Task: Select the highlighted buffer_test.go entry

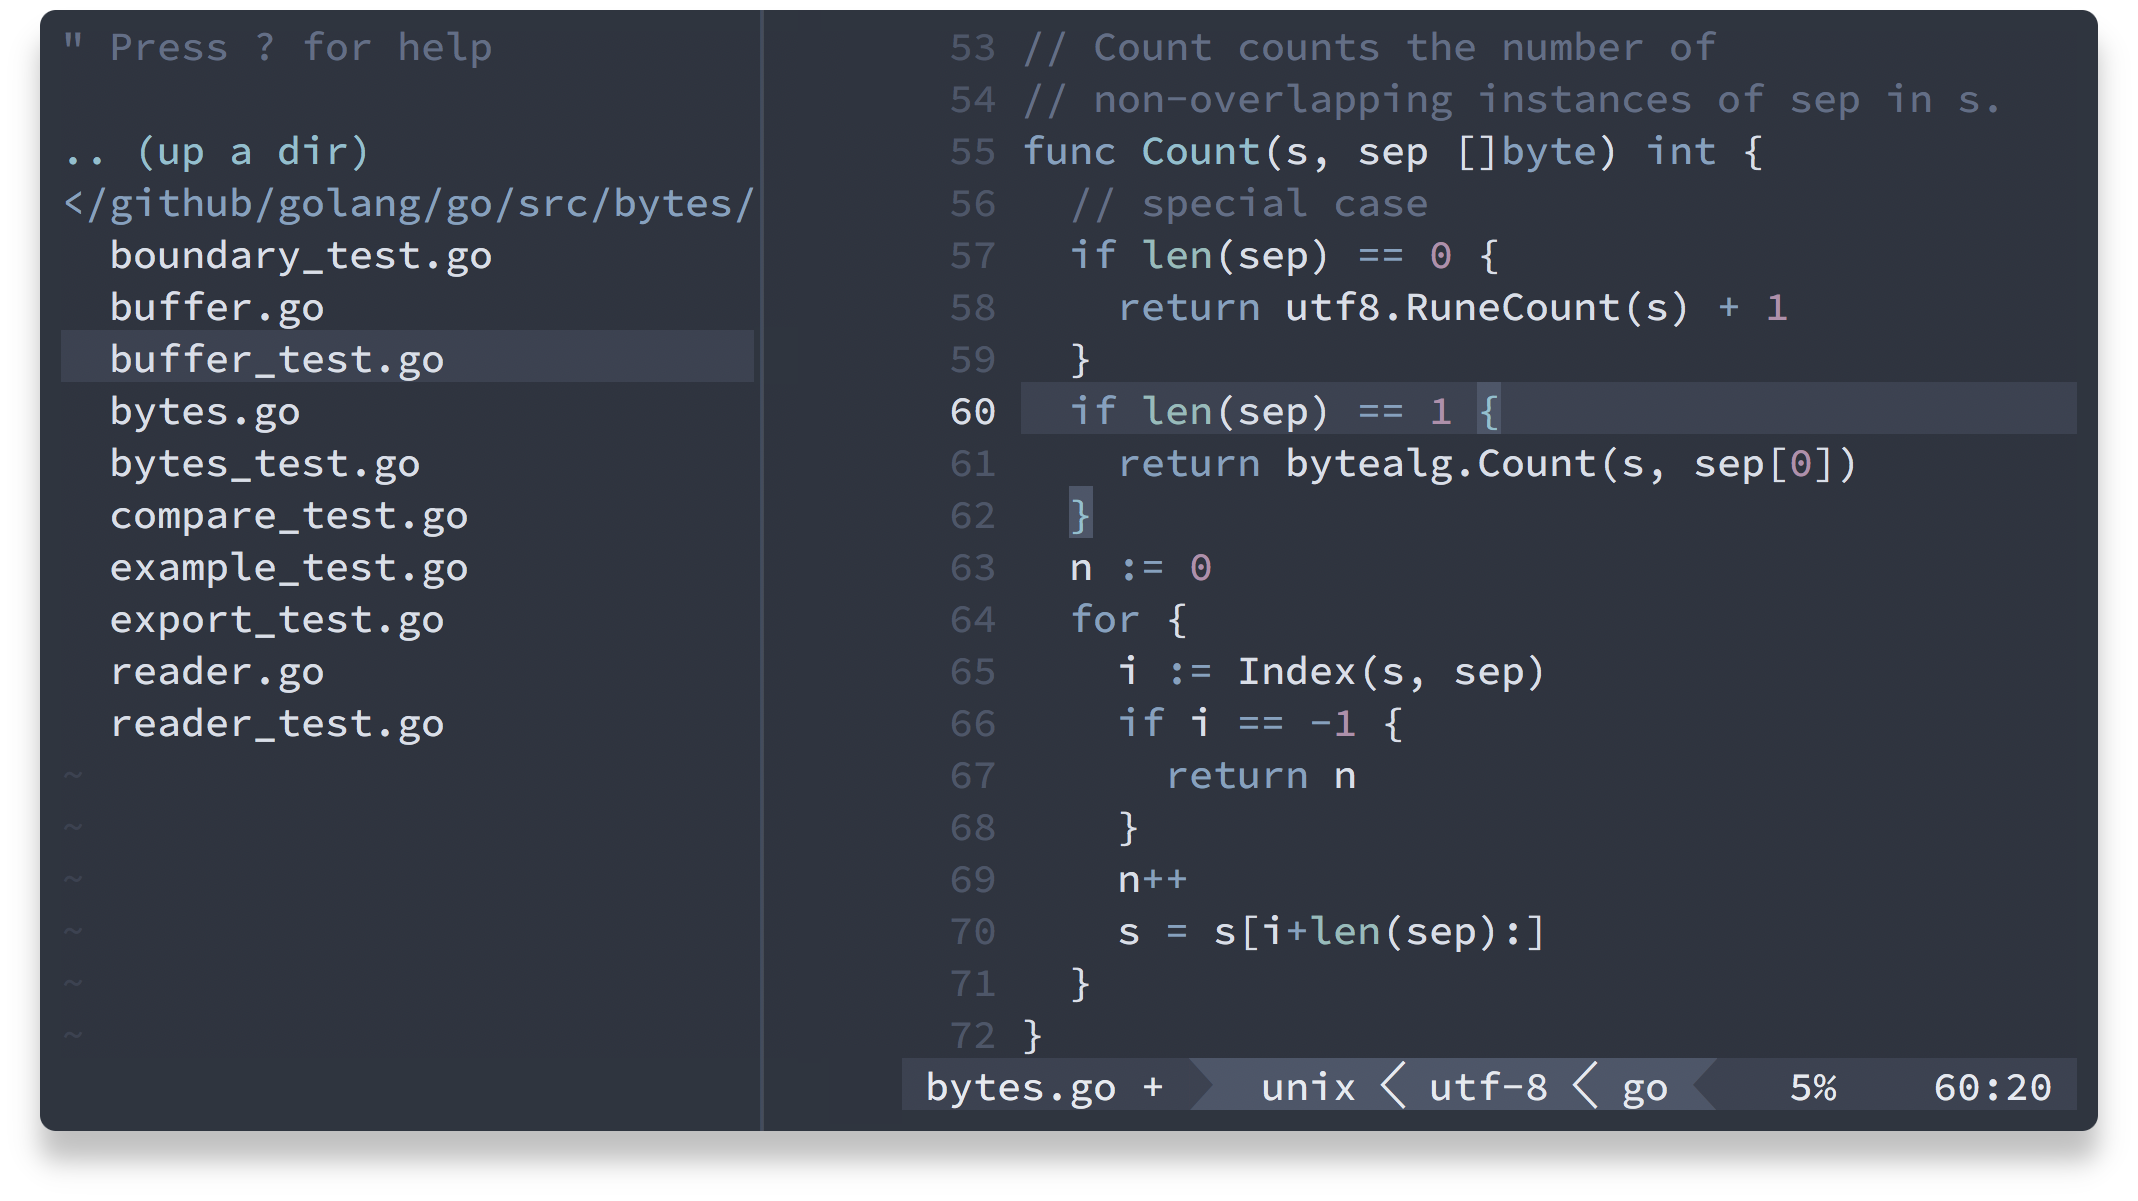Action: 276,360
